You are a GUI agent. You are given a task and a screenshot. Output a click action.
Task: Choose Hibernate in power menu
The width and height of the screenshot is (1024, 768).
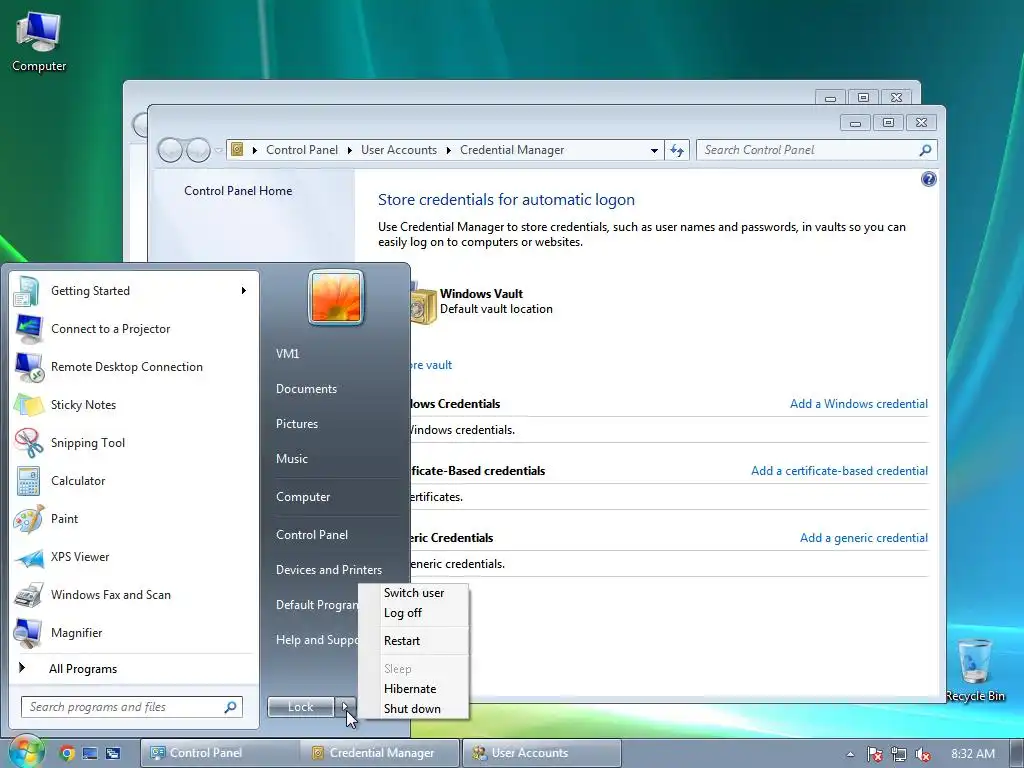[410, 689]
